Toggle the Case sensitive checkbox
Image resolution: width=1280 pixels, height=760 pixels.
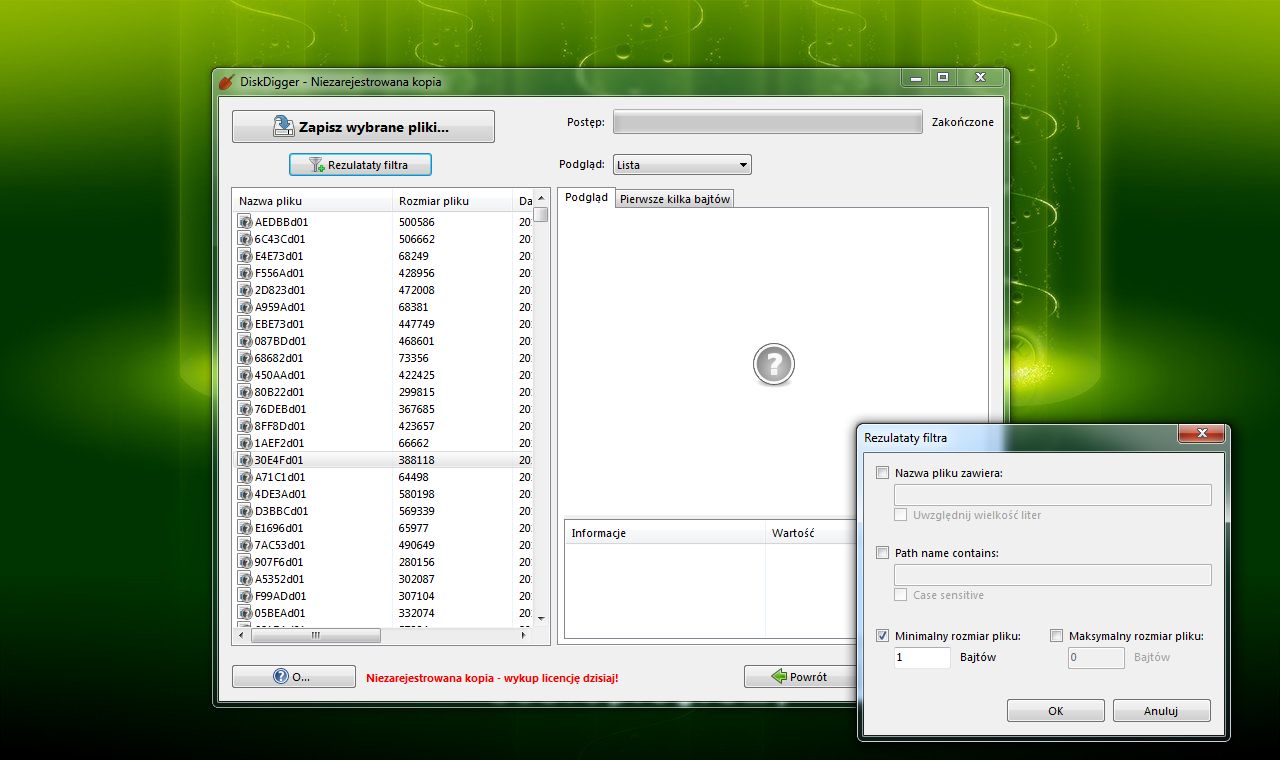point(901,595)
